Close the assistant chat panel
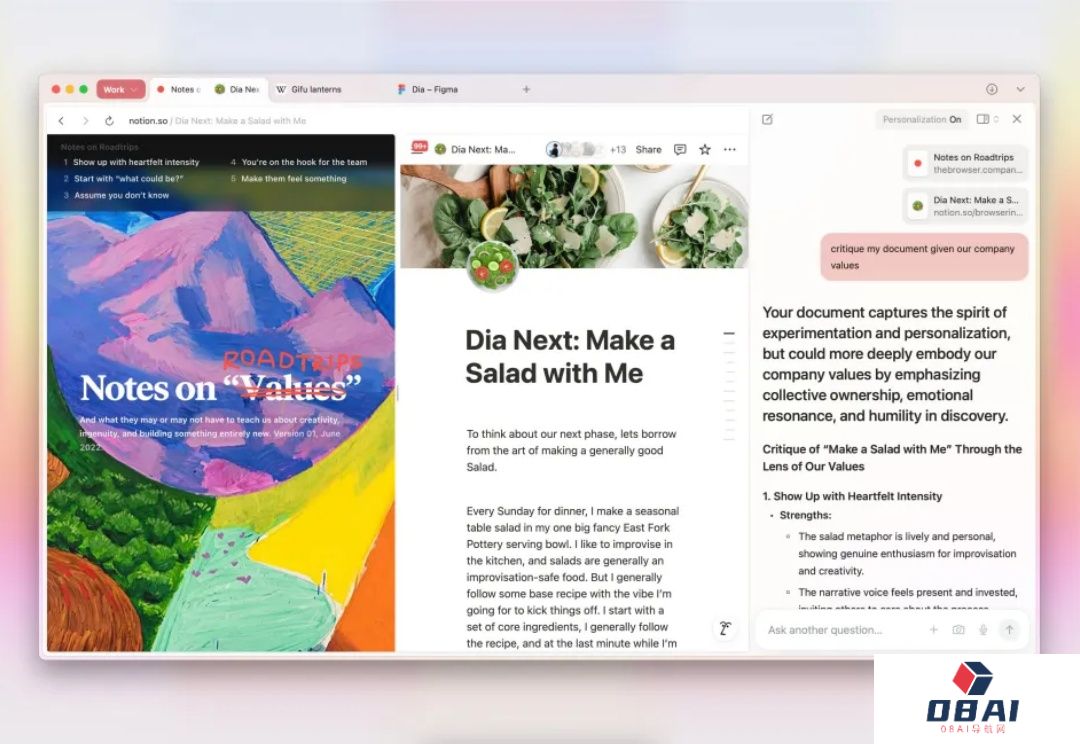This screenshot has height=744, width=1080. click(x=1017, y=119)
